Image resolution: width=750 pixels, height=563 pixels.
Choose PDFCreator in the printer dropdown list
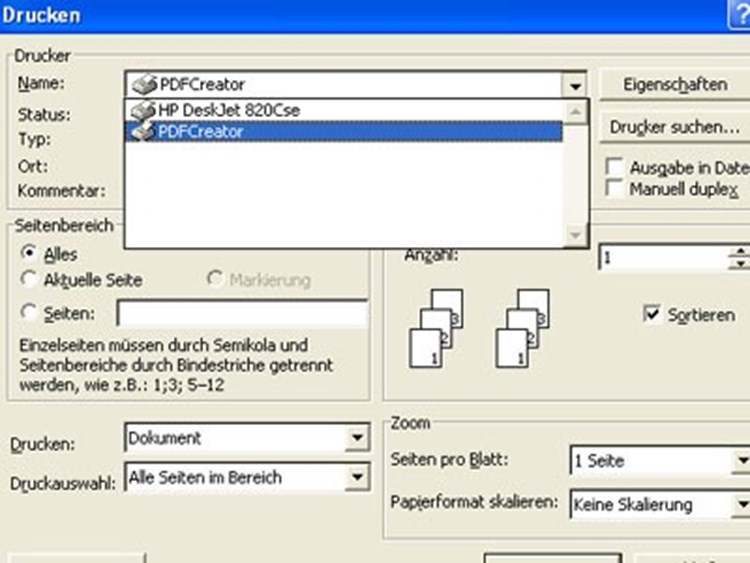coord(343,132)
